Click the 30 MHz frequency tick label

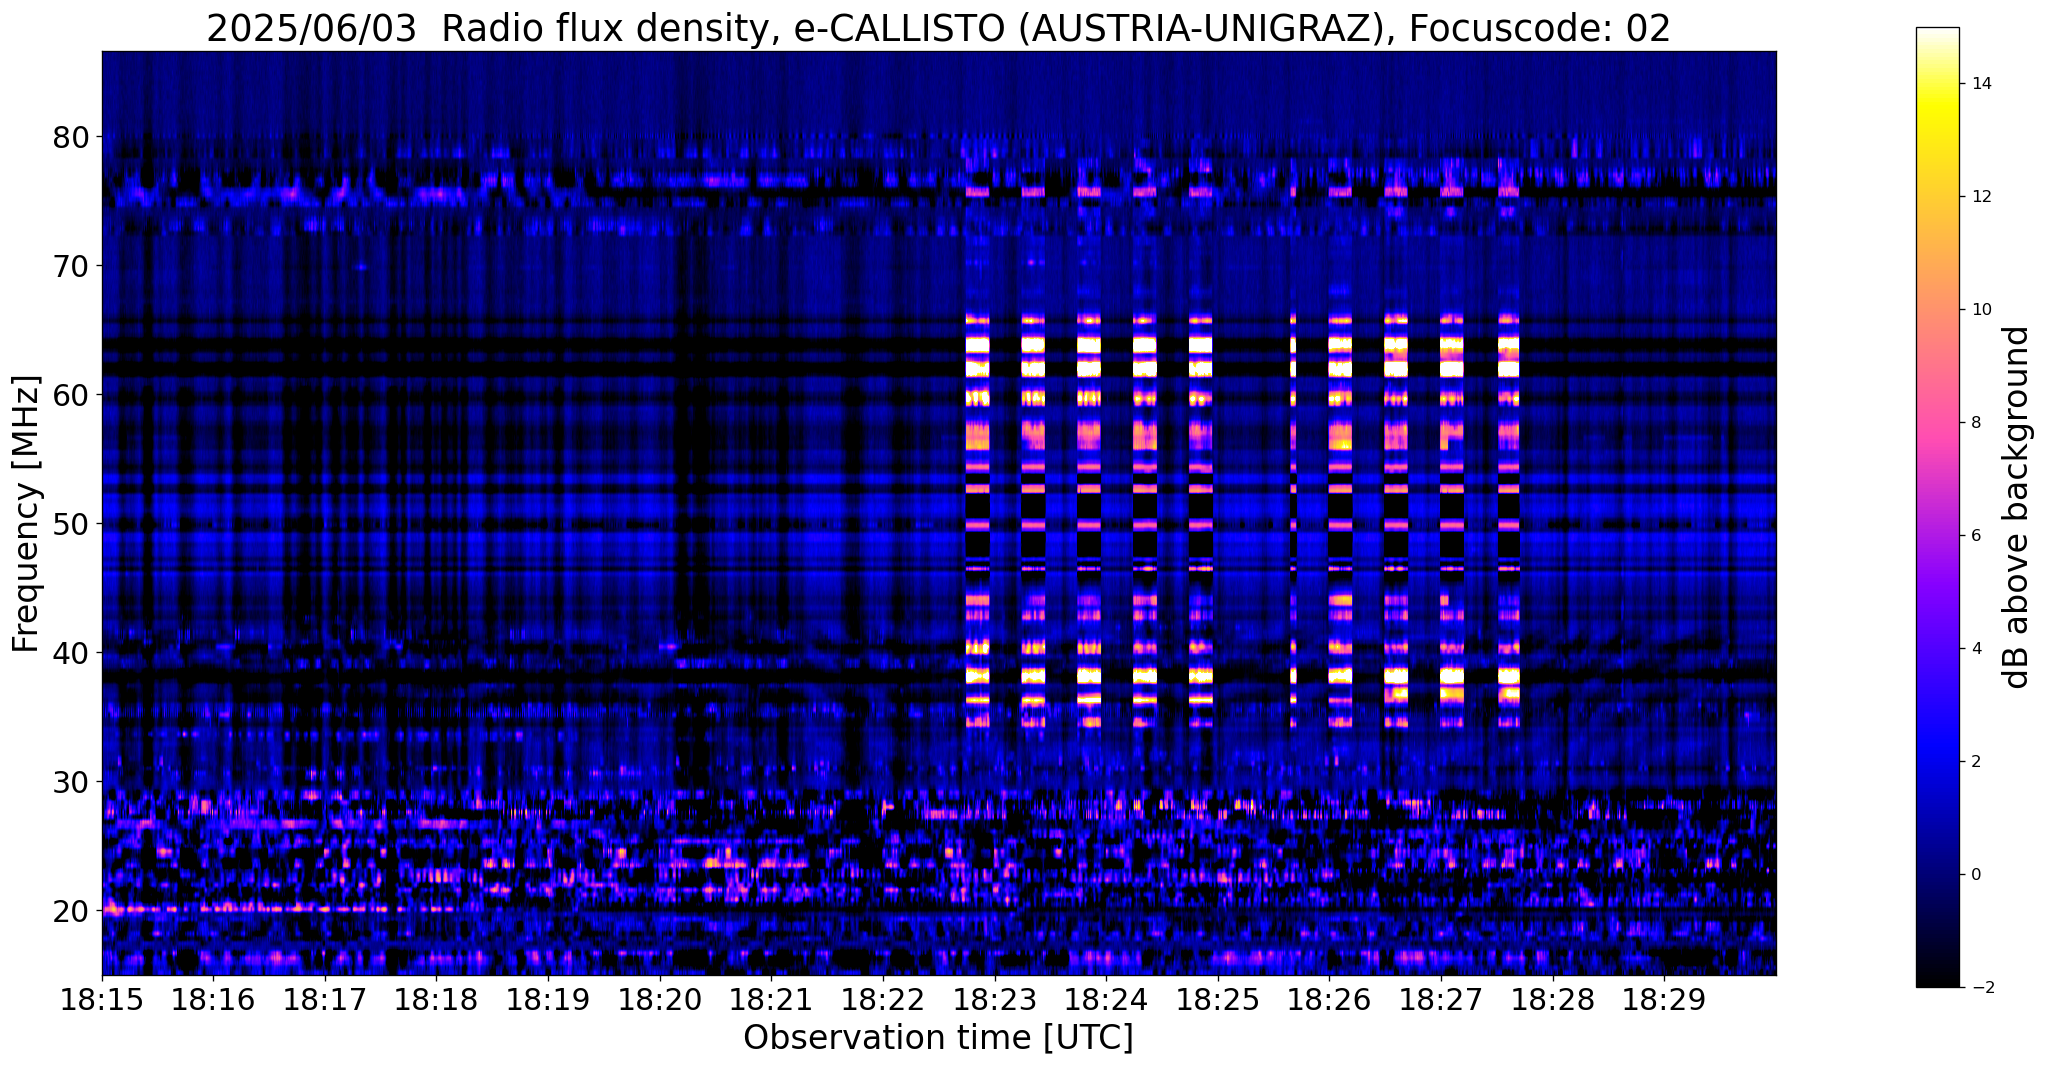(x=71, y=782)
